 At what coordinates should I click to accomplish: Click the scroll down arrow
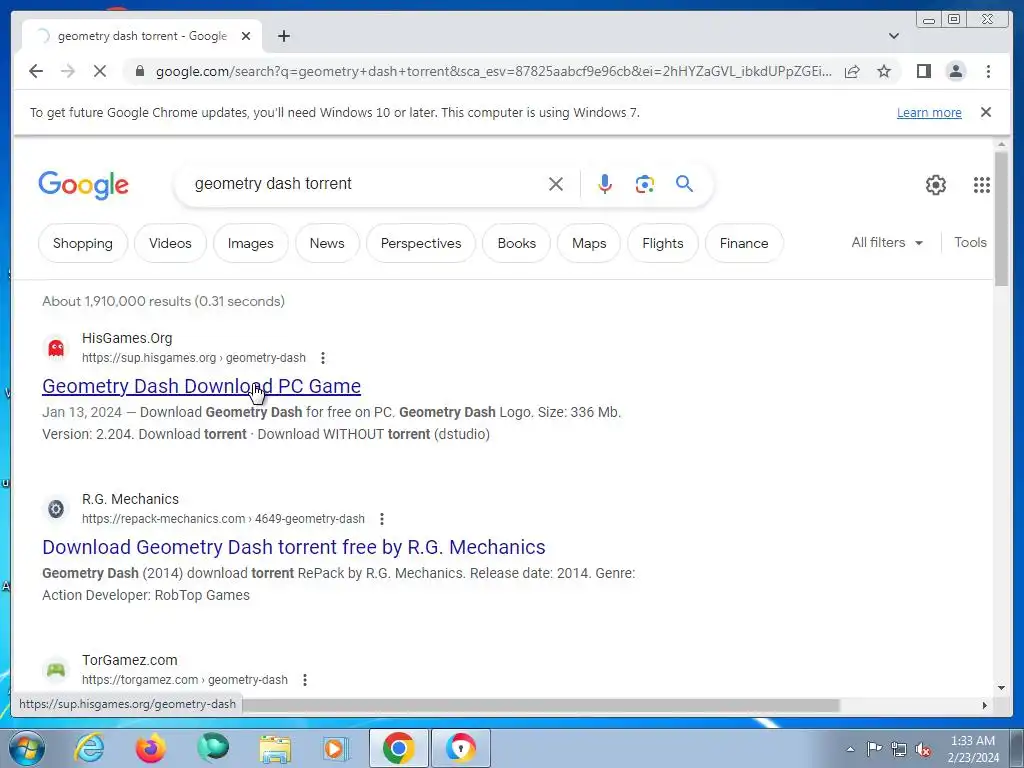[x=1002, y=688]
